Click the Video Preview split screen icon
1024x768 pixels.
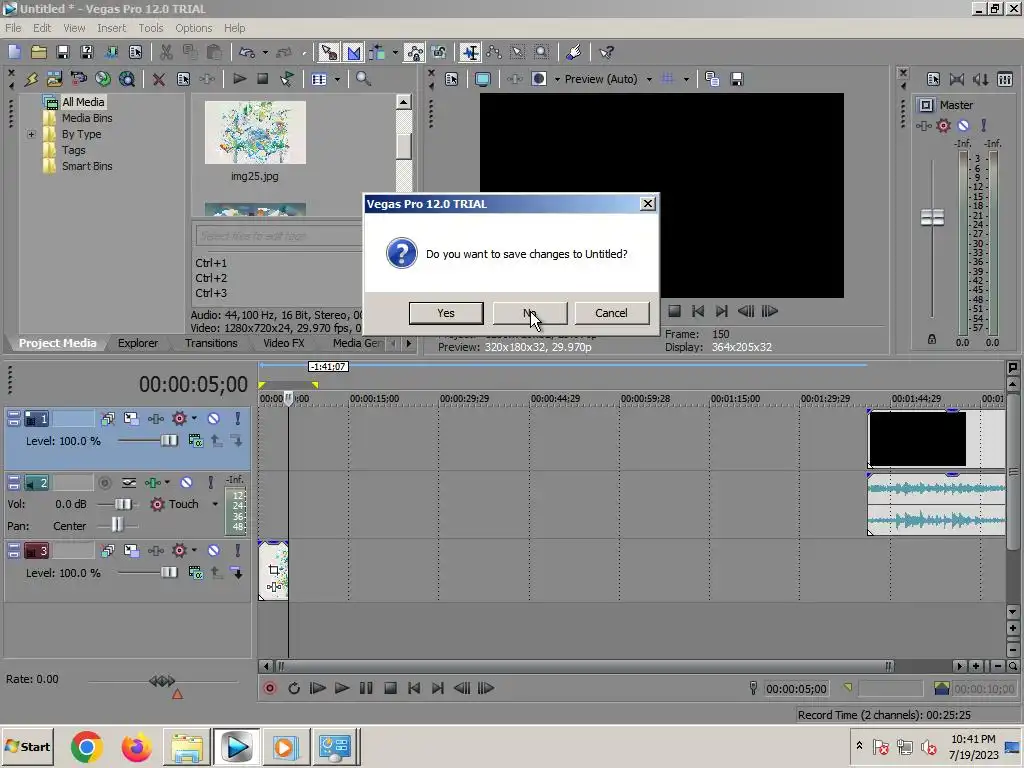point(539,79)
